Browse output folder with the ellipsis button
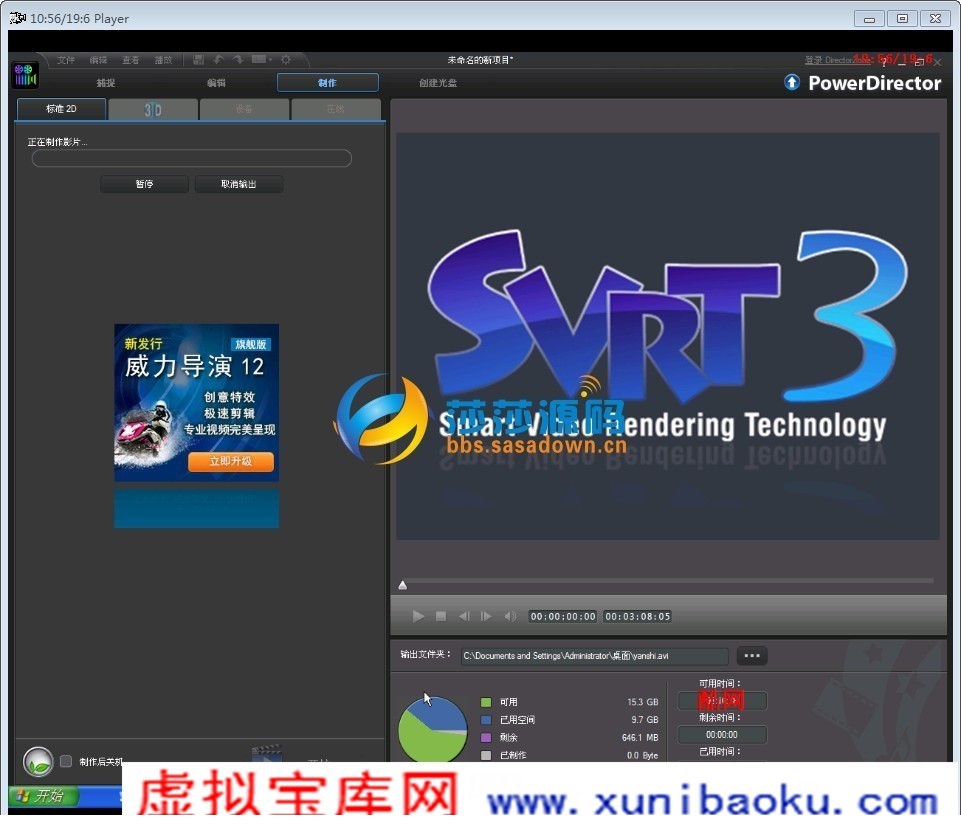 point(751,656)
